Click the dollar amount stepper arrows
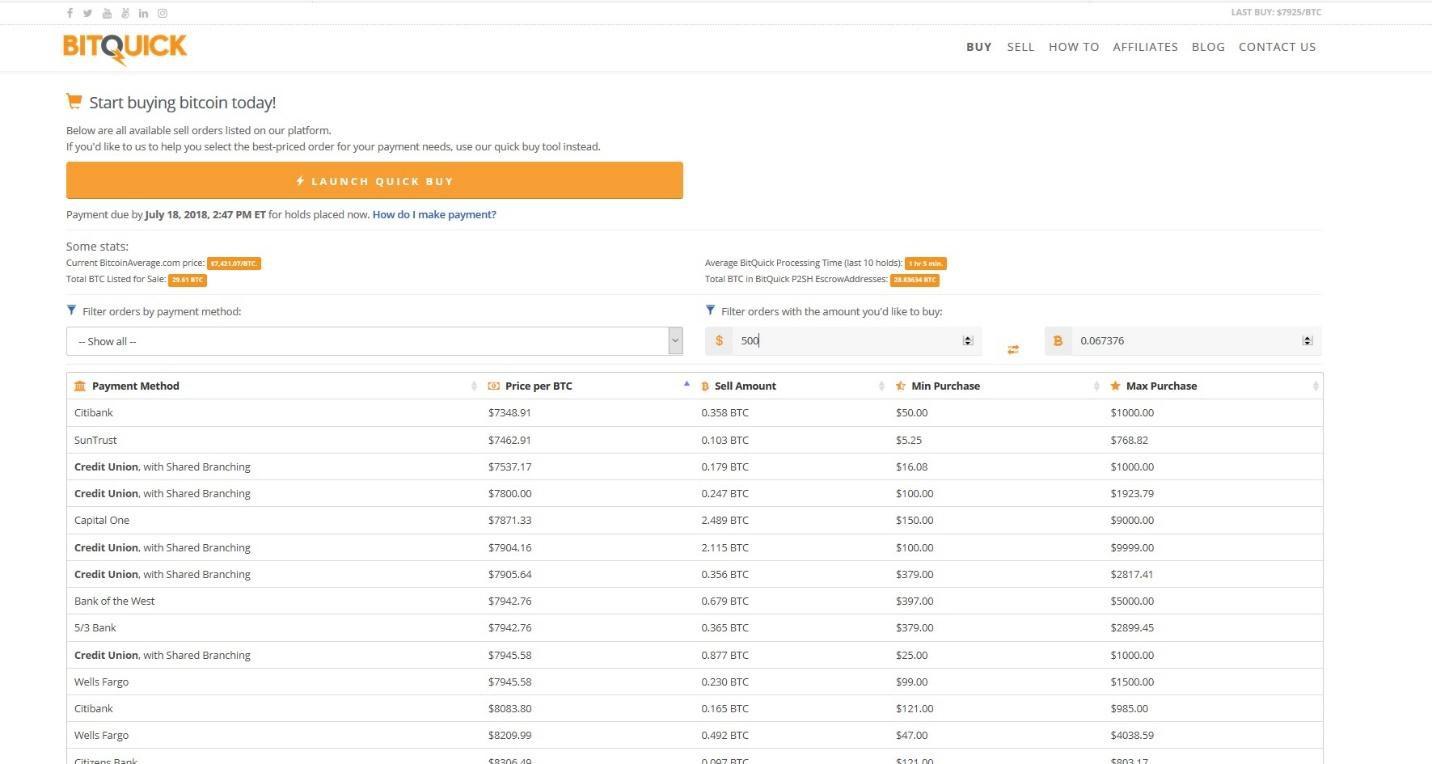The height and width of the screenshot is (764, 1432). click(x=967, y=341)
